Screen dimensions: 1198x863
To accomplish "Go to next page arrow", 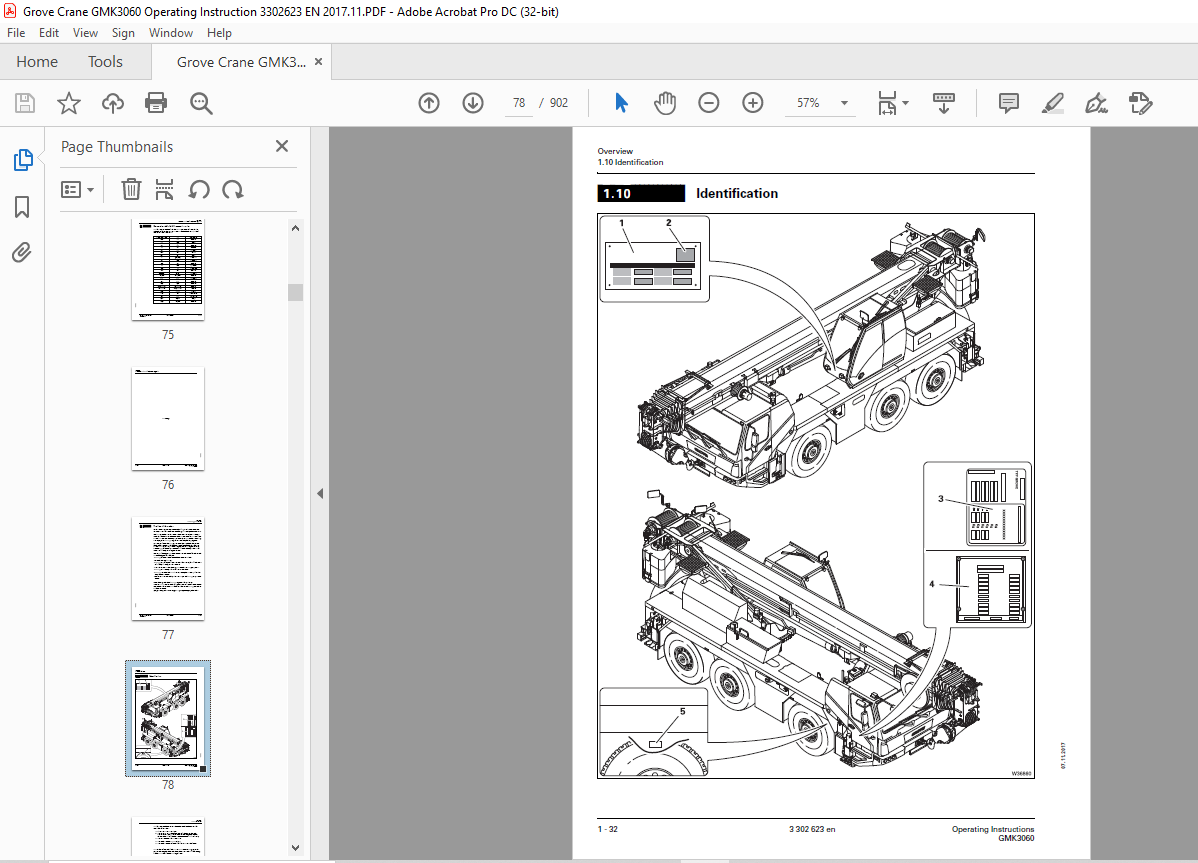I will pyautogui.click(x=473, y=102).
